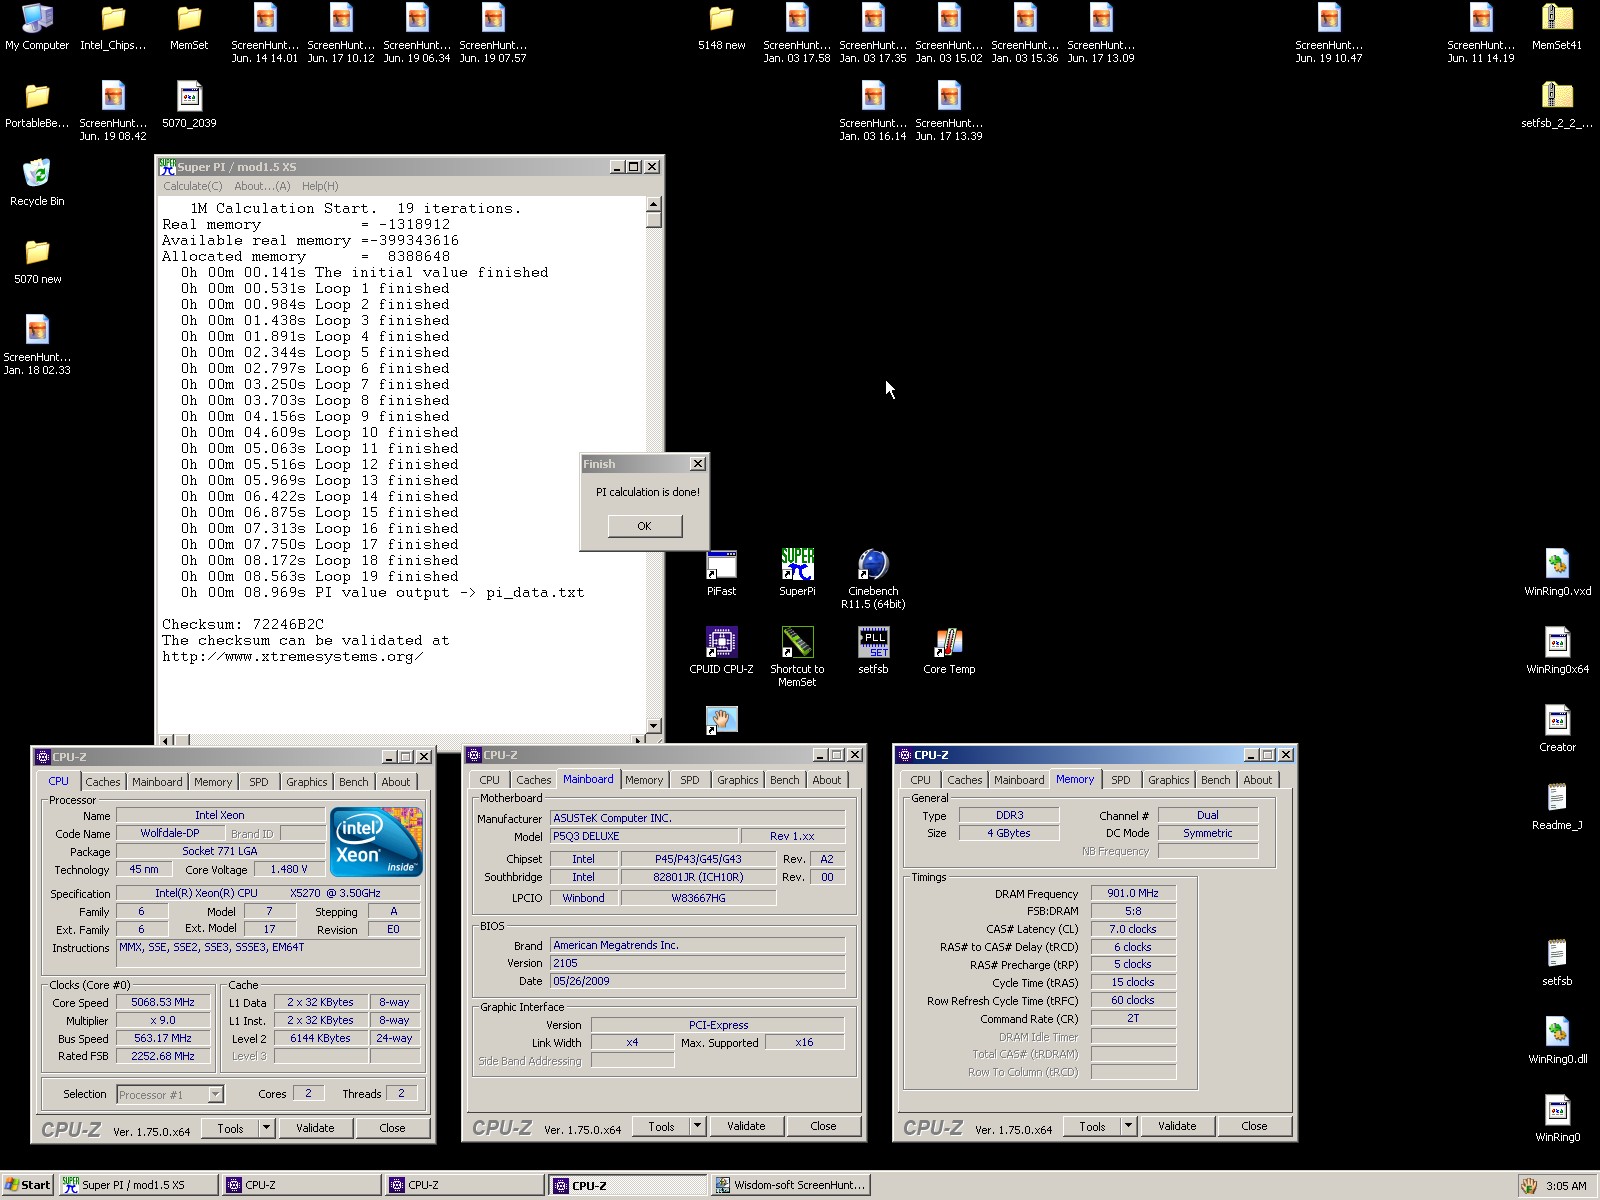Switch to Graphics tab in right CPU-Z
1600x1200 pixels.
coord(1169,780)
